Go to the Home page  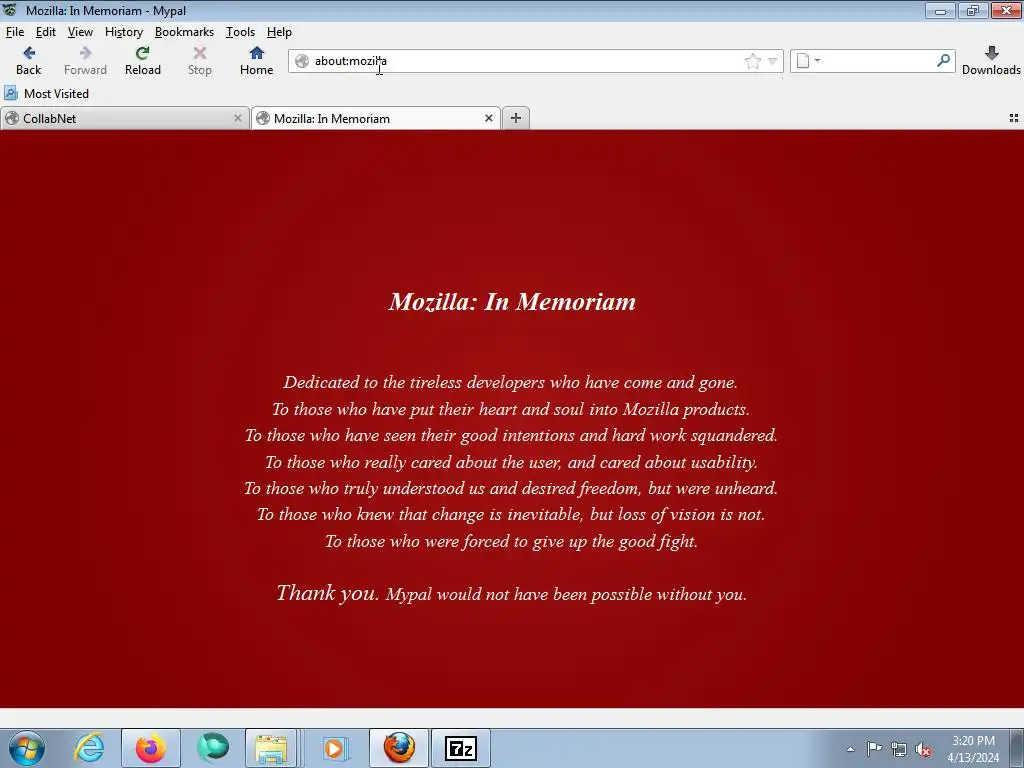[x=256, y=61]
